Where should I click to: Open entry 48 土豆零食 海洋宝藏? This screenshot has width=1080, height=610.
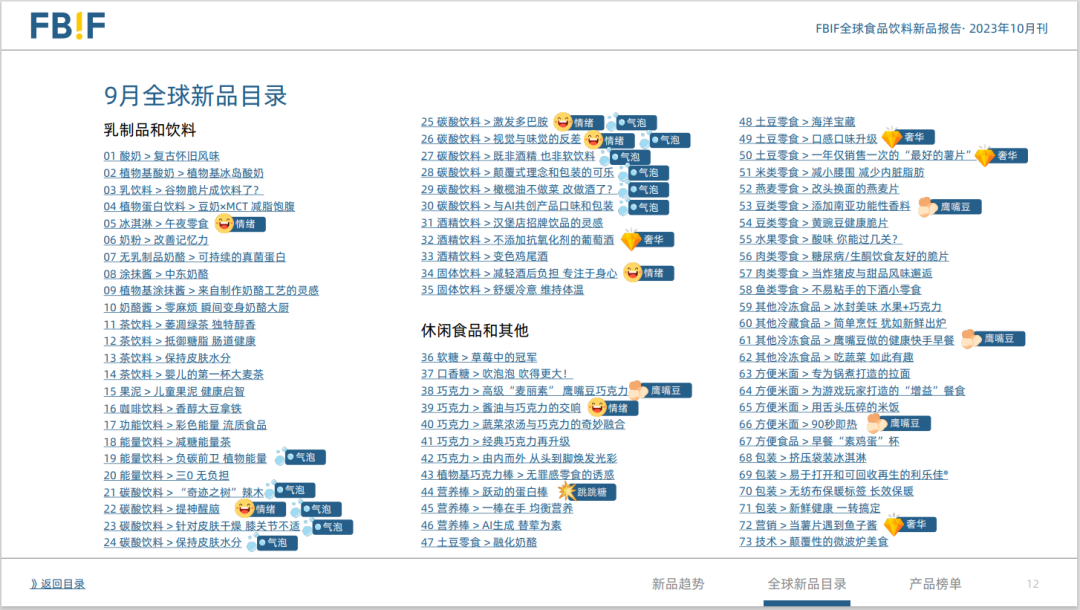point(796,122)
